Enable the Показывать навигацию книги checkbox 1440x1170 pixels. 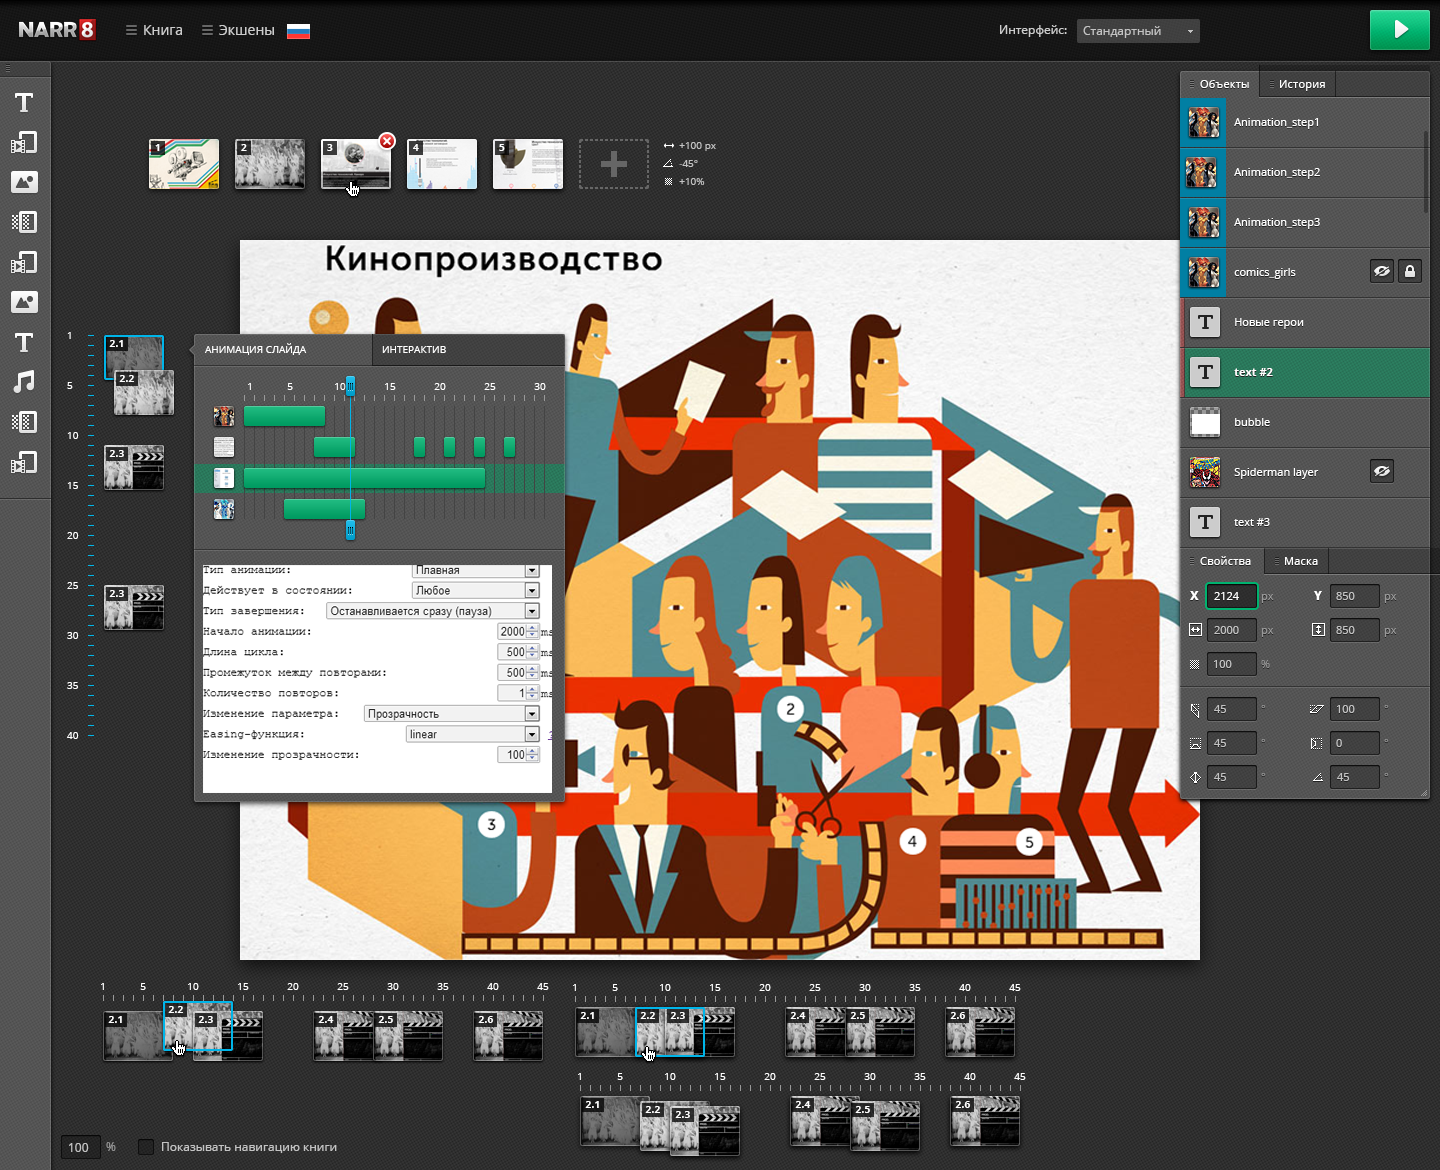click(x=146, y=1147)
